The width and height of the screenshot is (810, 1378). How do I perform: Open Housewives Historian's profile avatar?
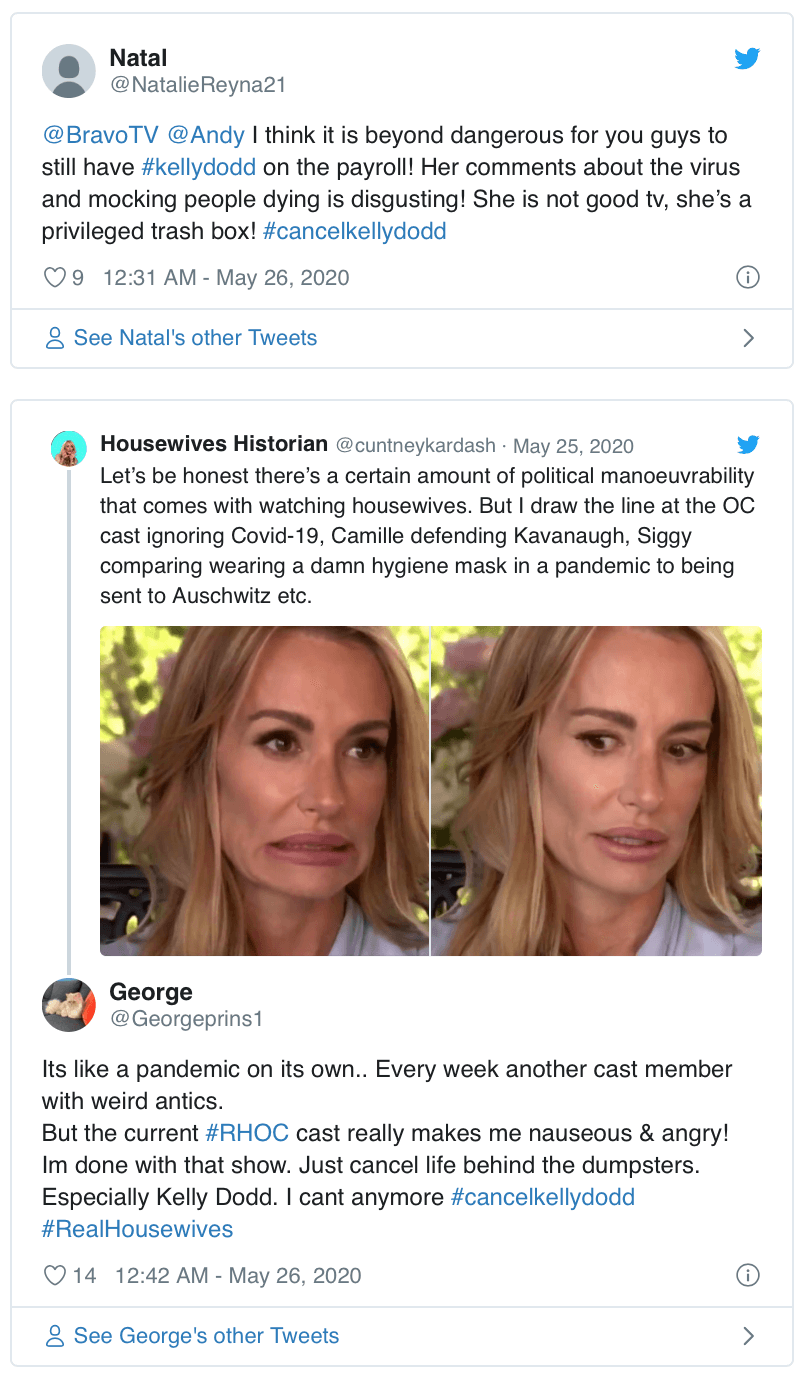(x=68, y=448)
